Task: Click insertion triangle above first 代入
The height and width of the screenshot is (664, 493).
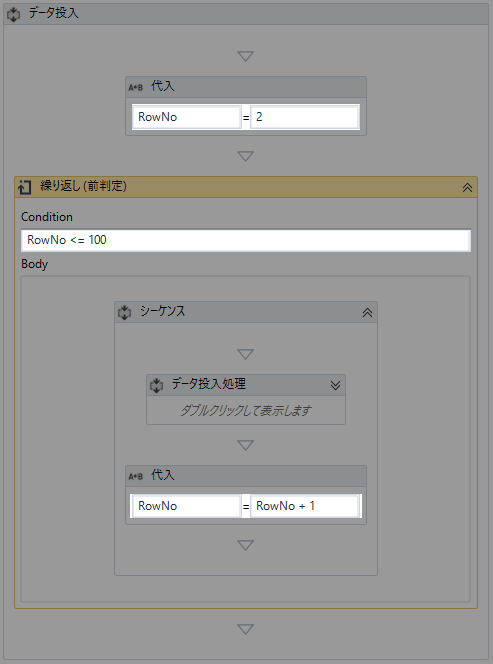Action: tap(246, 56)
